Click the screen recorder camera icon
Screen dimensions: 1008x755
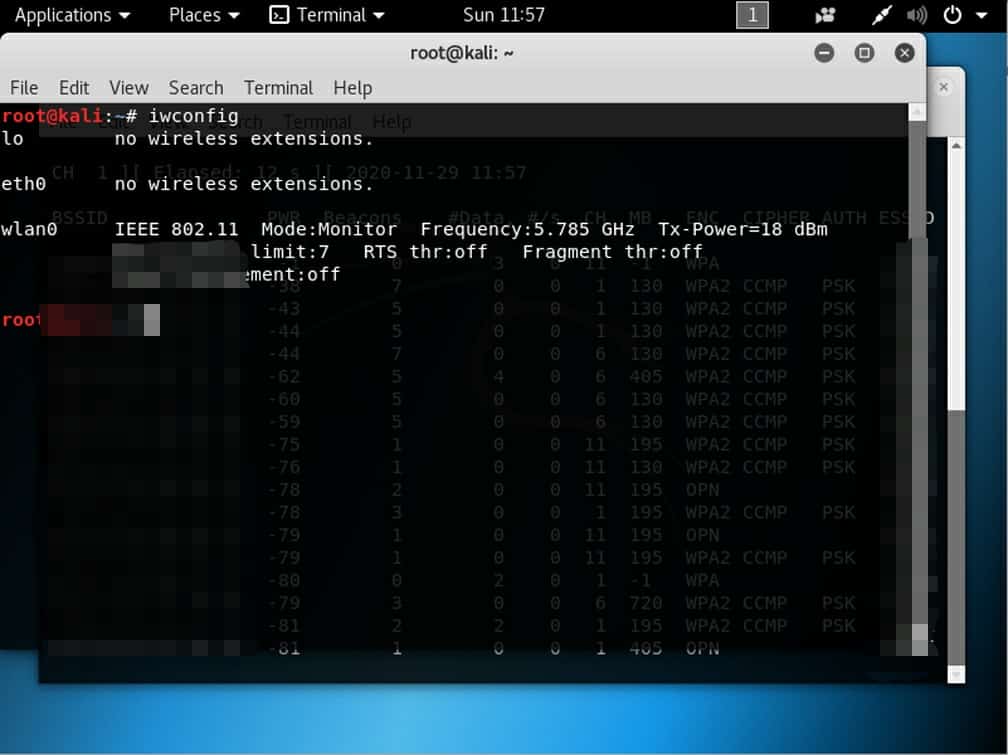[826, 15]
